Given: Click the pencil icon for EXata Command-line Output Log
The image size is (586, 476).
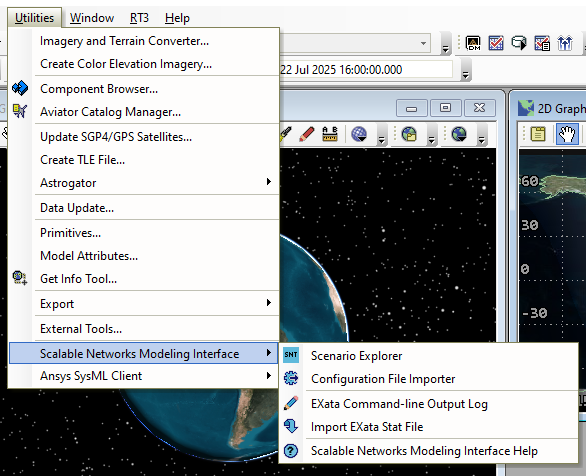Looking at the screenshot, I should click(291, 403).
